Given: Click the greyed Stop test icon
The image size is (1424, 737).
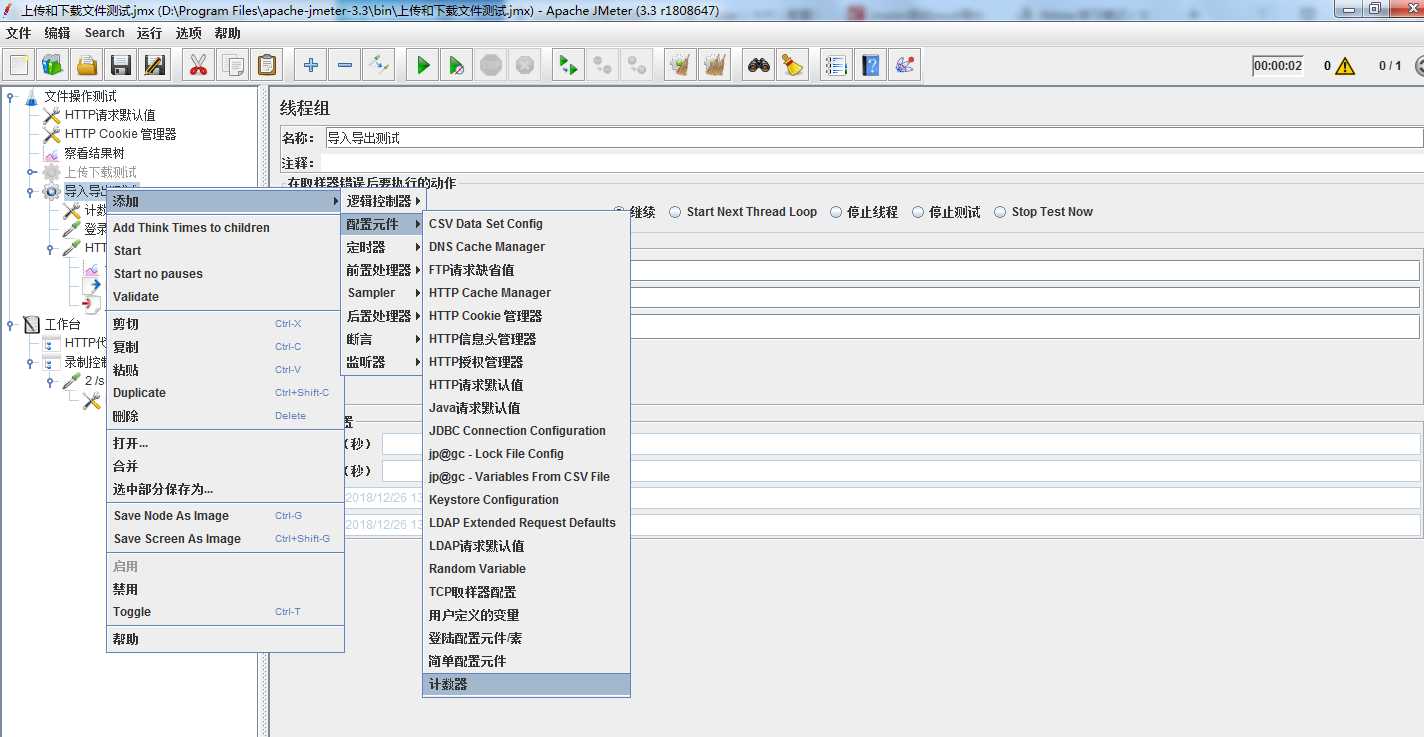Looking at the screenshot, I should pyautogui.click(x=491, y=65).
